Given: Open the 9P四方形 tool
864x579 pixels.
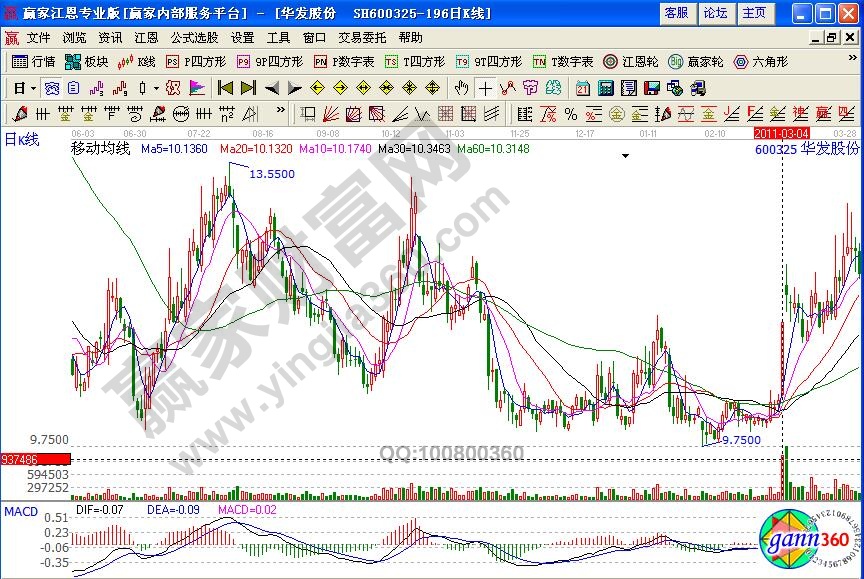Looking at the screenshot, I should point(270,62).
